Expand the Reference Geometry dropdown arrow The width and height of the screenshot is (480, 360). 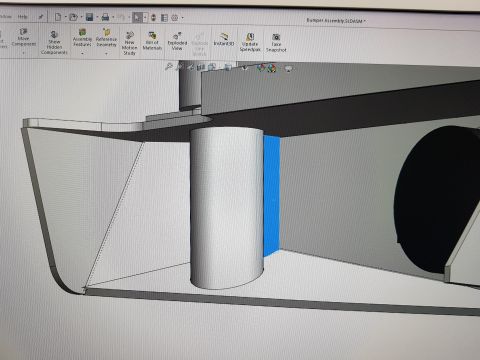[107, 53]
